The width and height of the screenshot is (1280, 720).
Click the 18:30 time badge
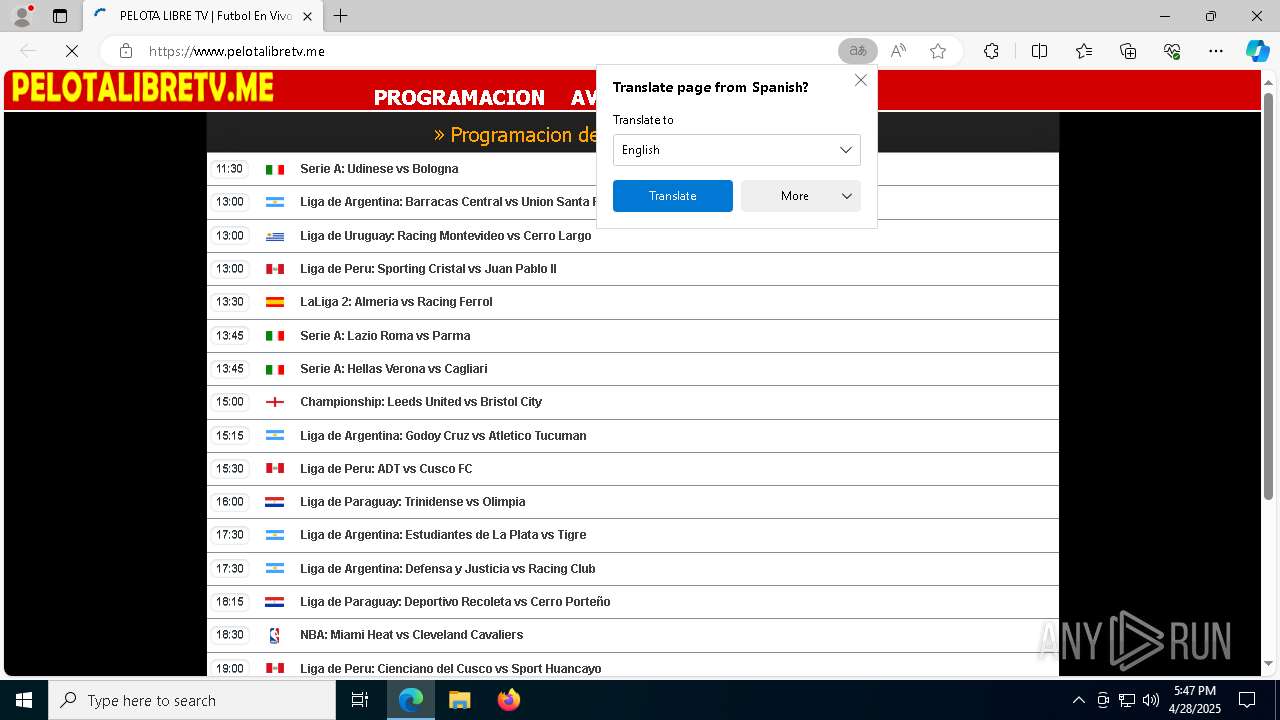230,635
